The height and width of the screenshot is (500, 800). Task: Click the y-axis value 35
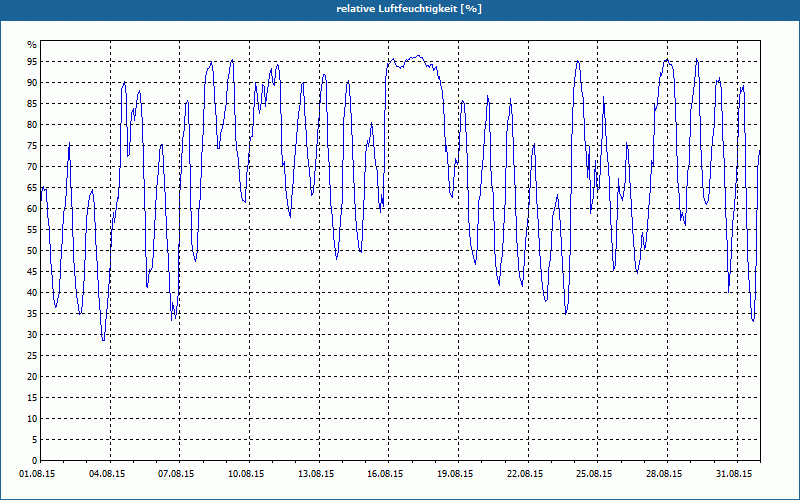tap(32, 314)
